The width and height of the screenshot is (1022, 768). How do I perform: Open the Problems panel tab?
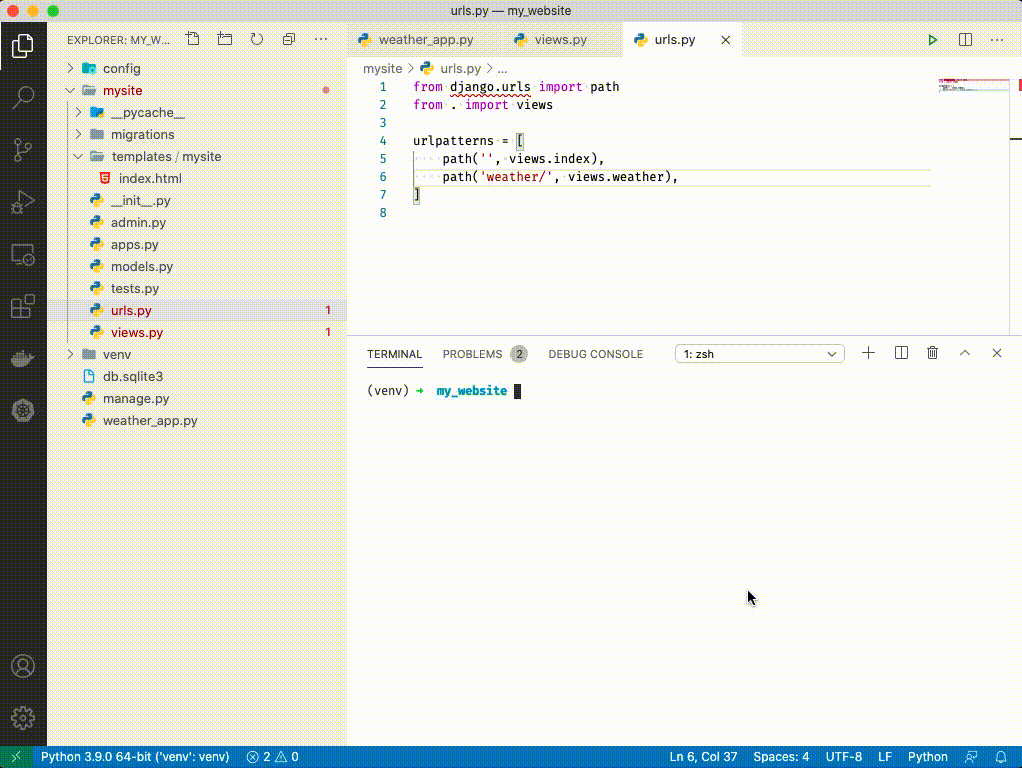472,354
